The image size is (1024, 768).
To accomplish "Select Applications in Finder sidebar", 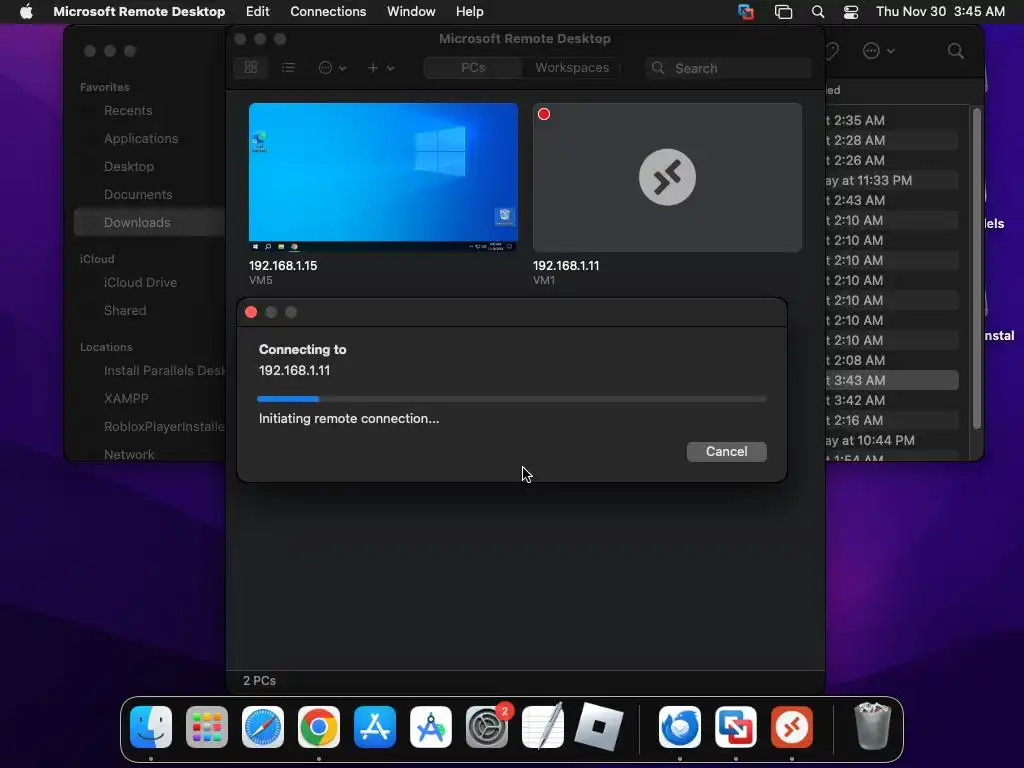I will 141,138.
